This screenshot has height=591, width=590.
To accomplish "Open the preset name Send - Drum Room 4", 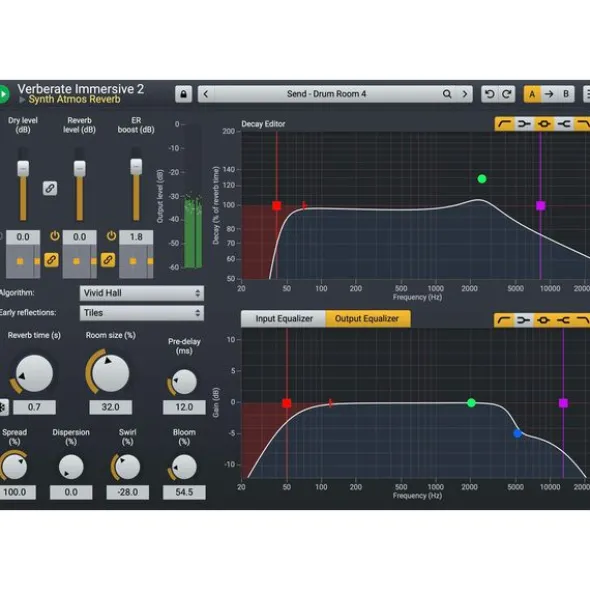I will [326, 94].
